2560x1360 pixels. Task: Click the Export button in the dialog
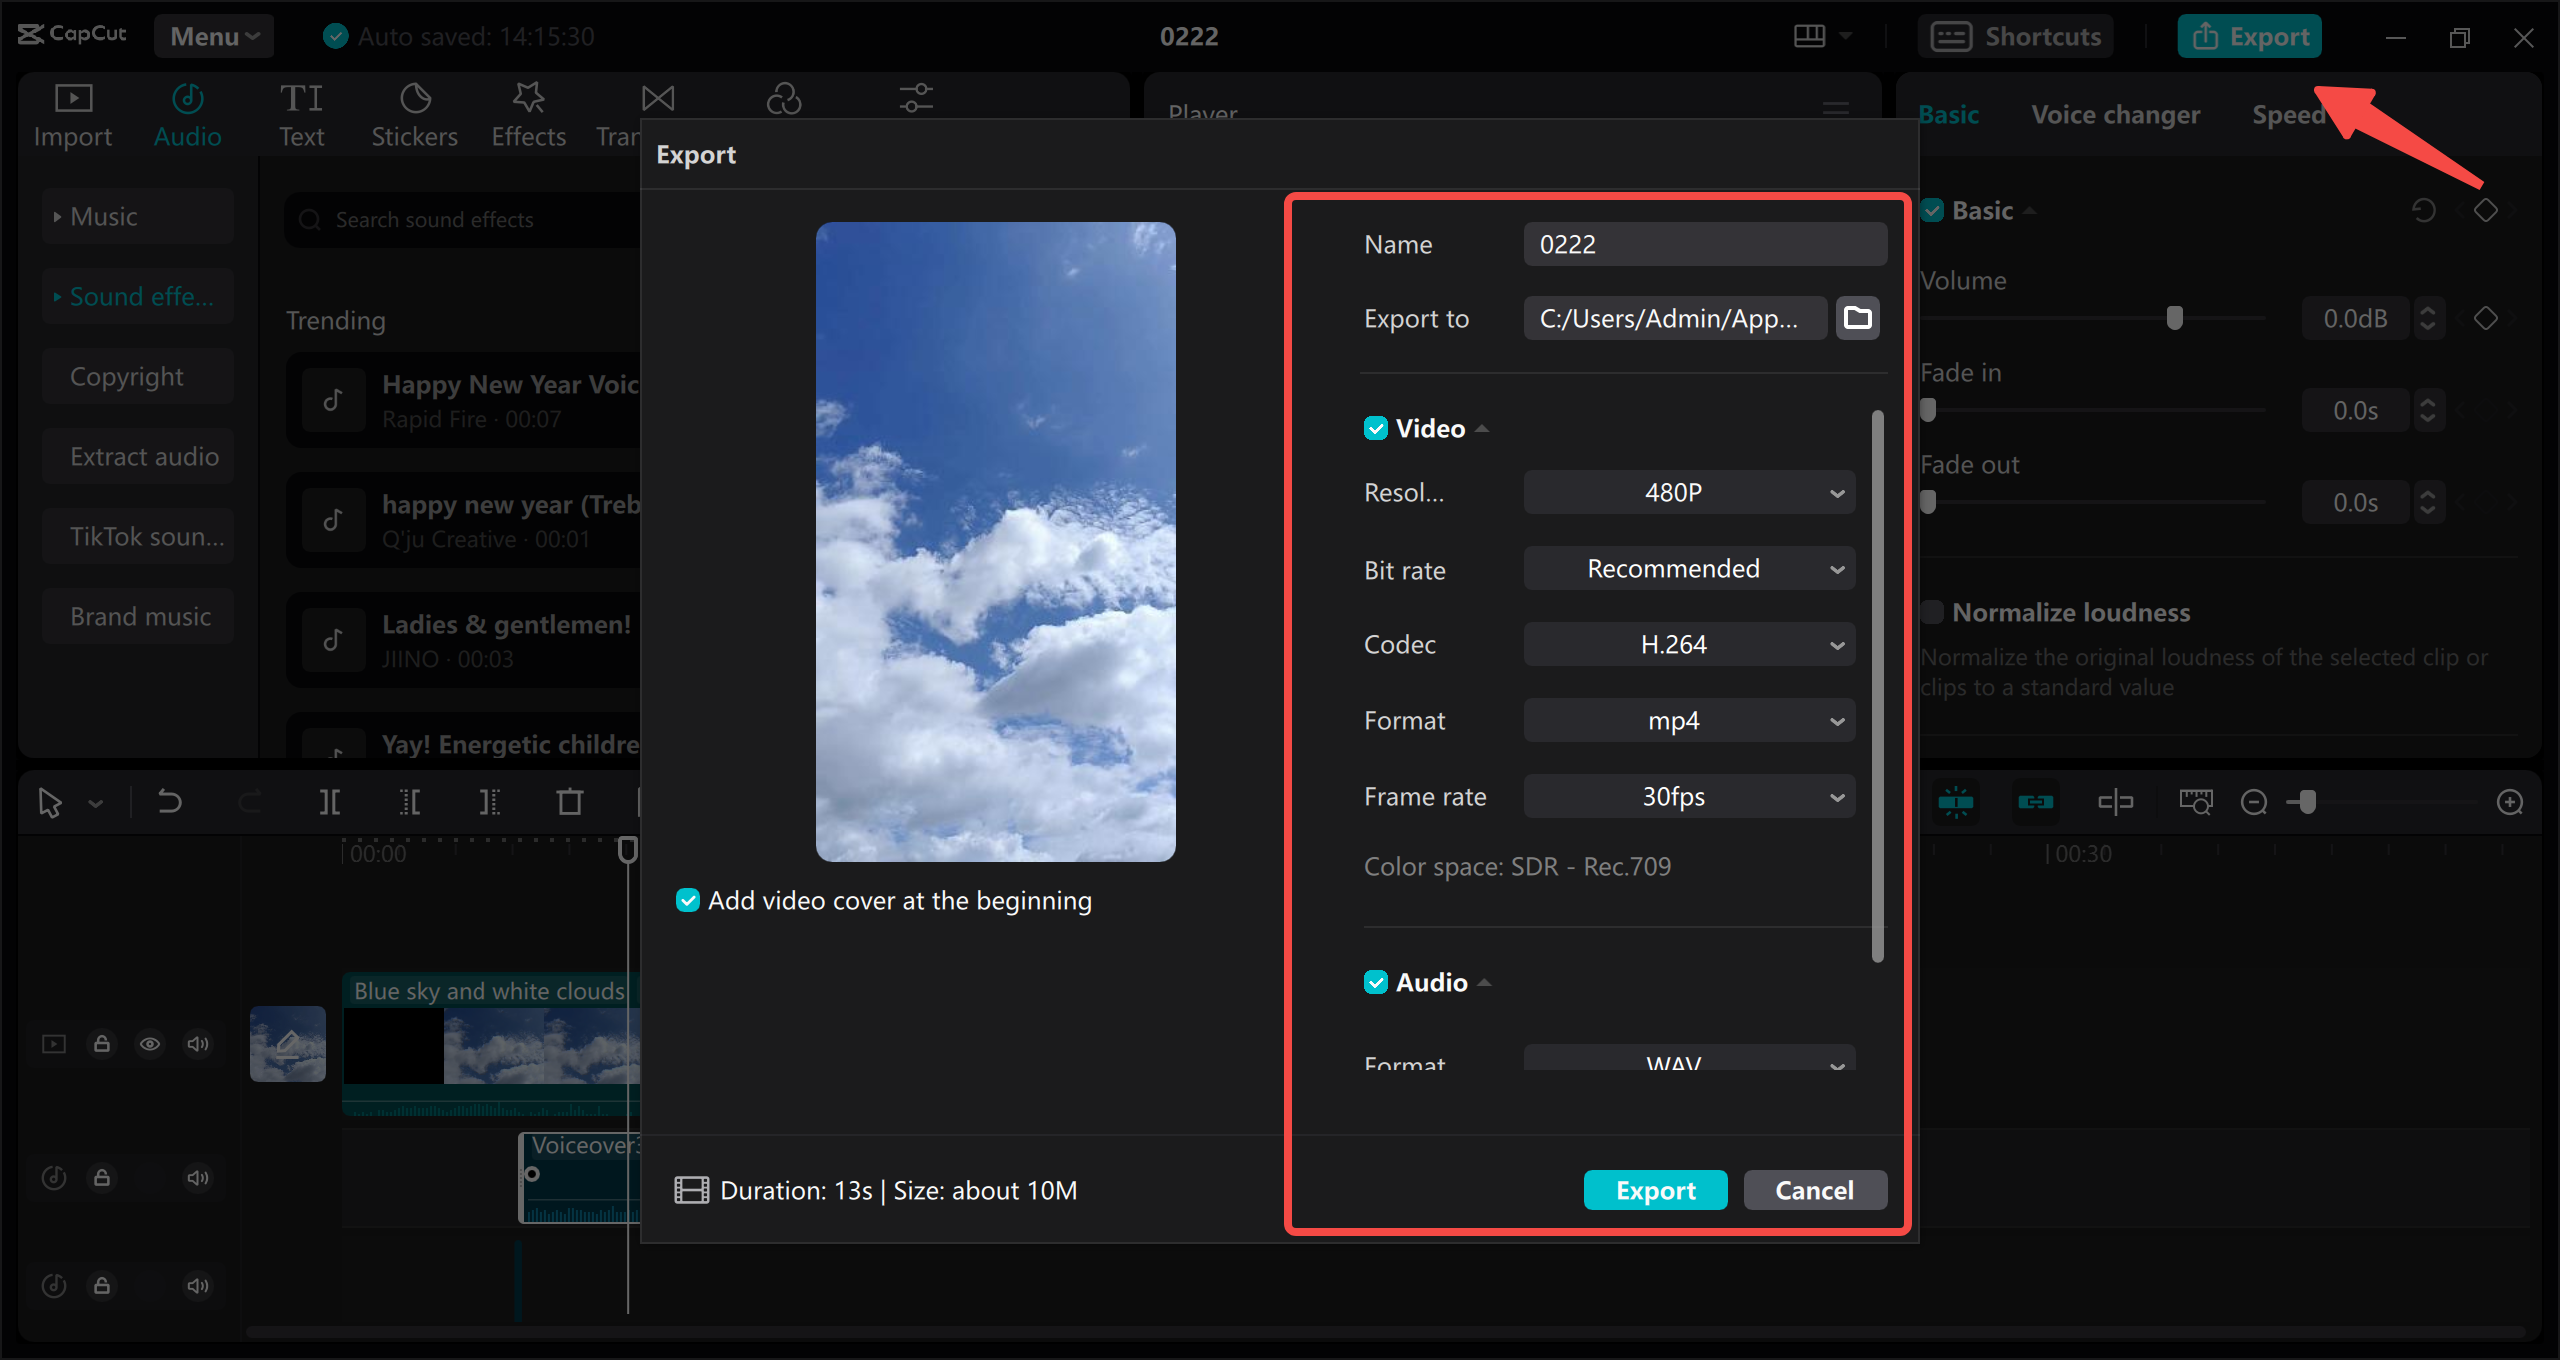(x=1655, y=1189)
